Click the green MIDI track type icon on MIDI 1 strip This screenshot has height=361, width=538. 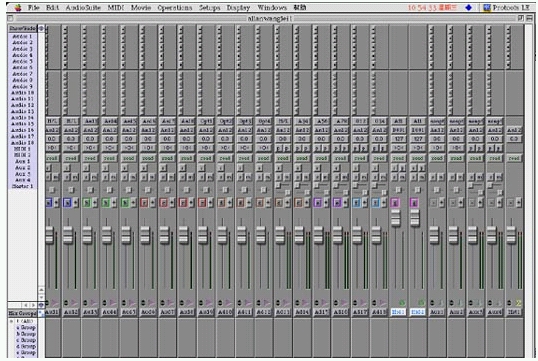coord(402,303)
